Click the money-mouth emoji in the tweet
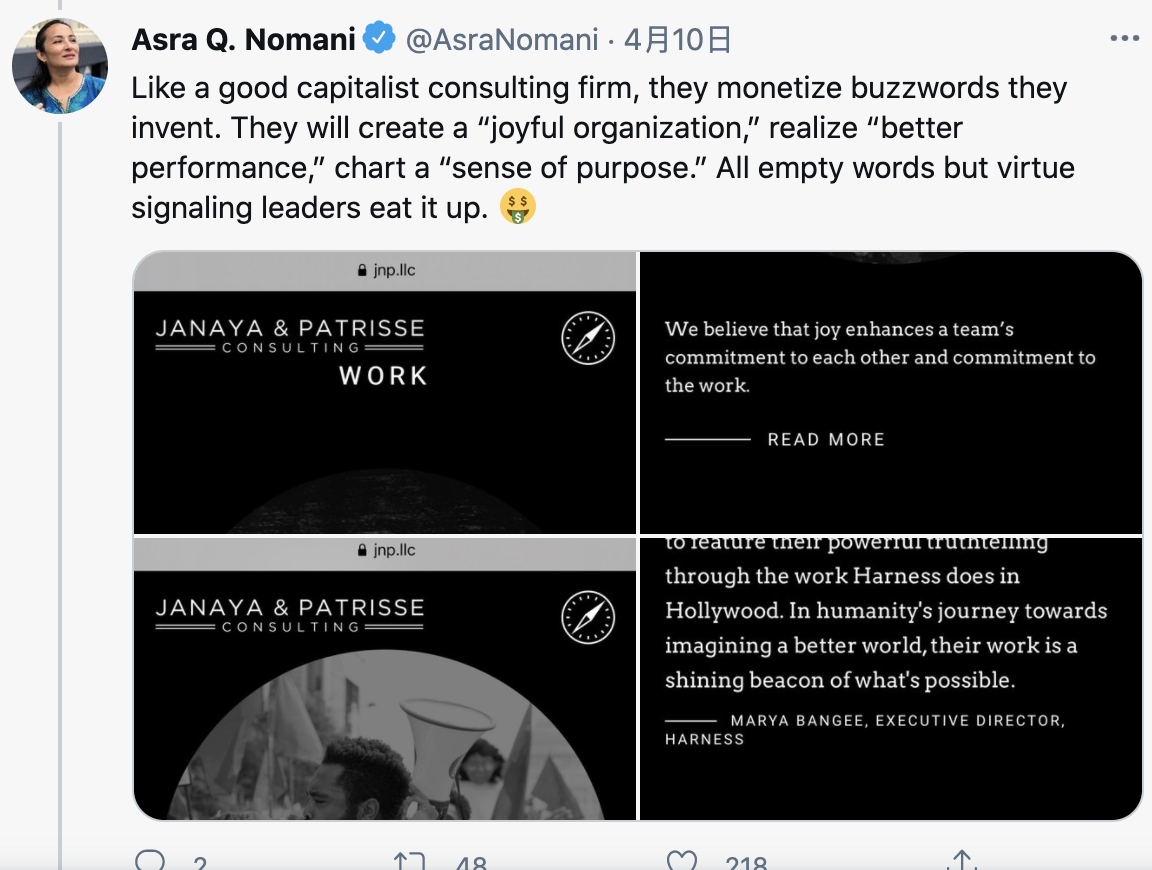Screen dimensions: 1152x870 click(518, 207)
